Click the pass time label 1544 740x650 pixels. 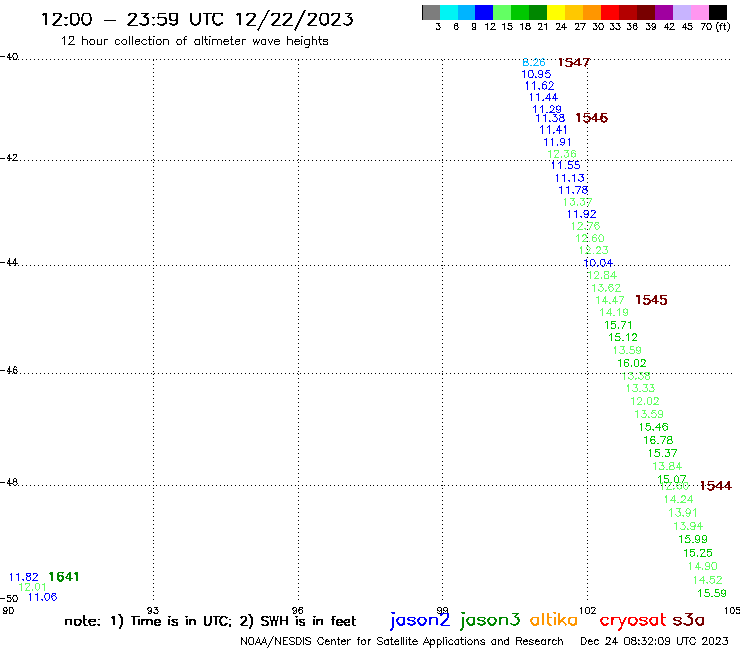point(715,486)
